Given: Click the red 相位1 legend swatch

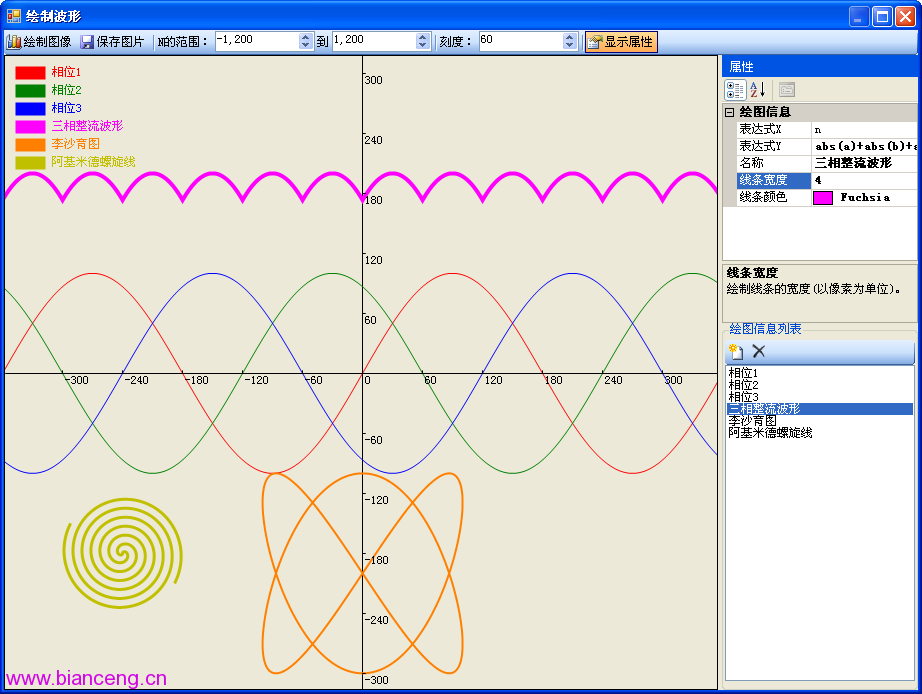Looking at the screenshot, I should coord(30,73).
